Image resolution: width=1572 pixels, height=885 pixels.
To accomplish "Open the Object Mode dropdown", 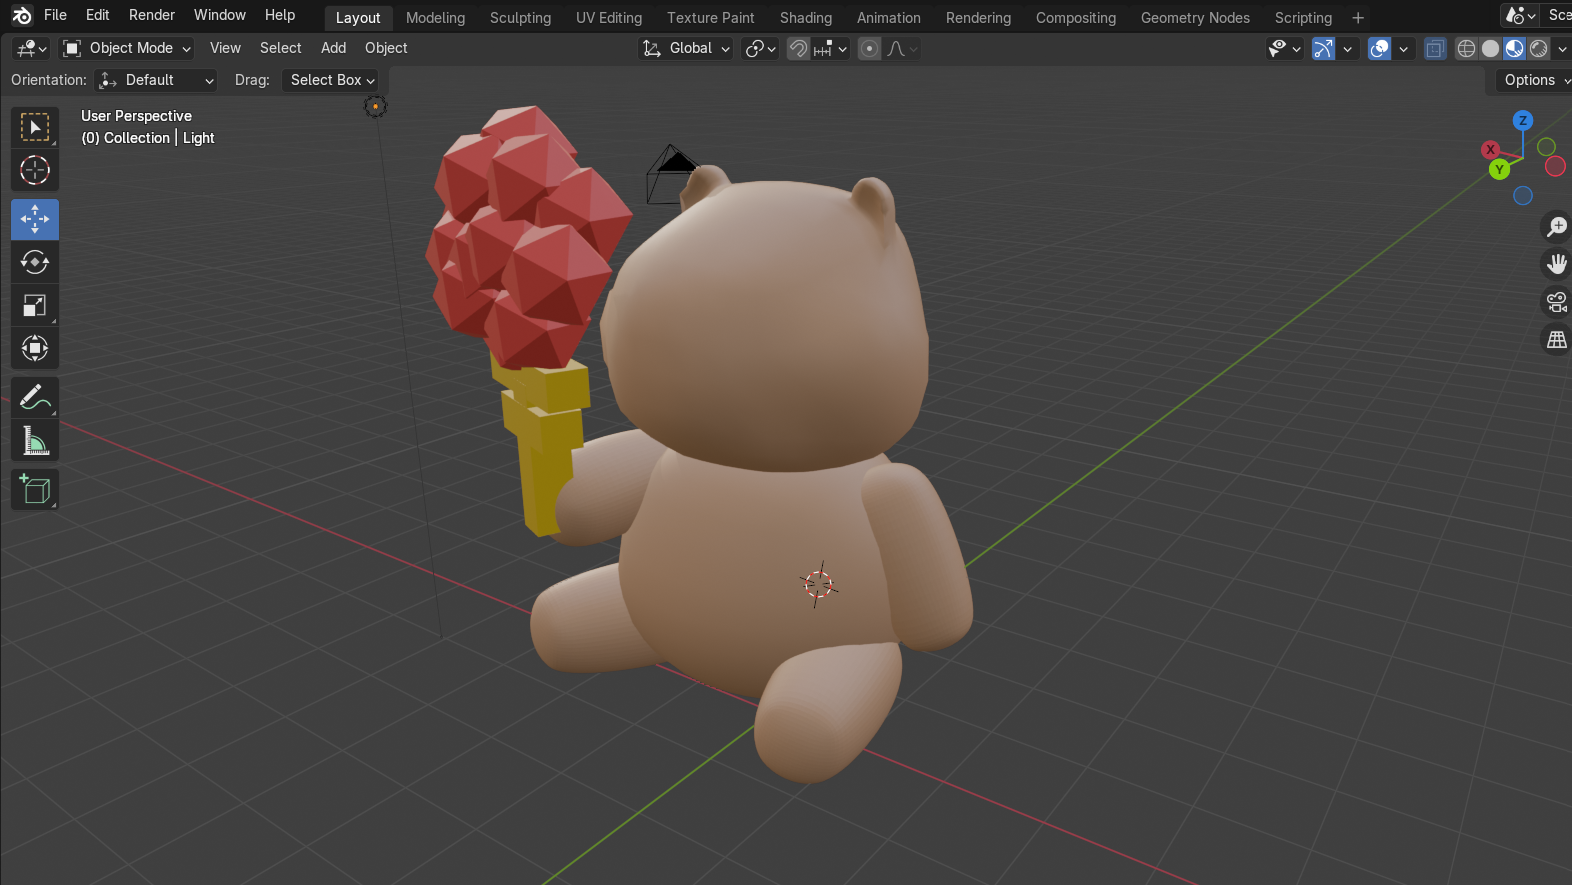I will 127,48.
